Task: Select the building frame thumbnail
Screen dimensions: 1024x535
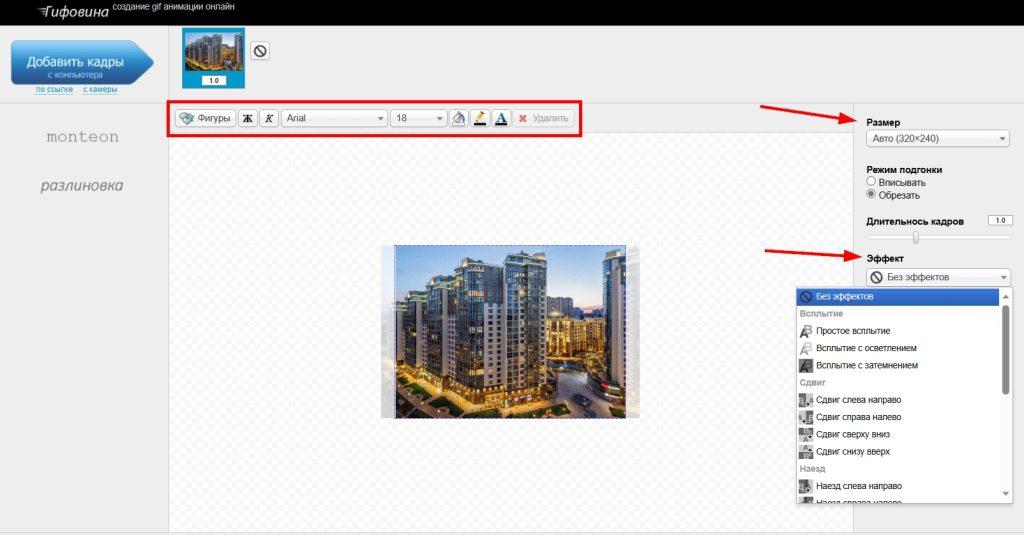Action: tap(214, 57)
